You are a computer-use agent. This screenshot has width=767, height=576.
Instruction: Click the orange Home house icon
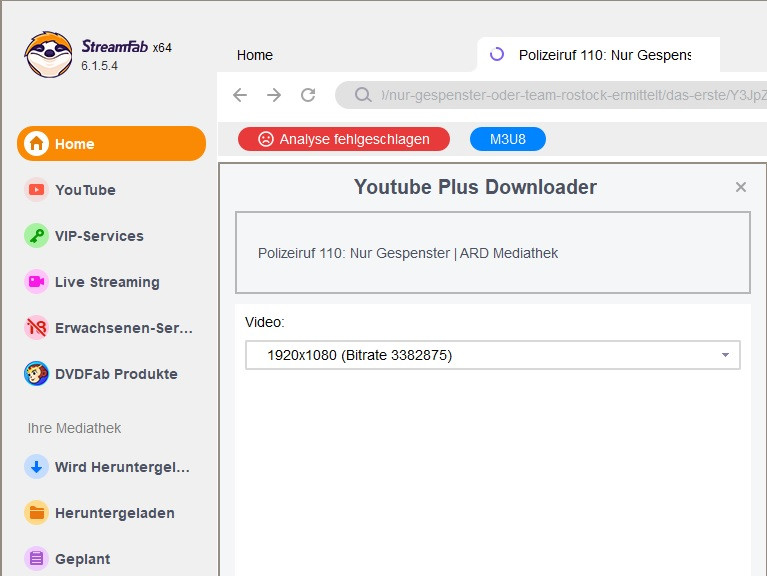[x=37, y=144]
